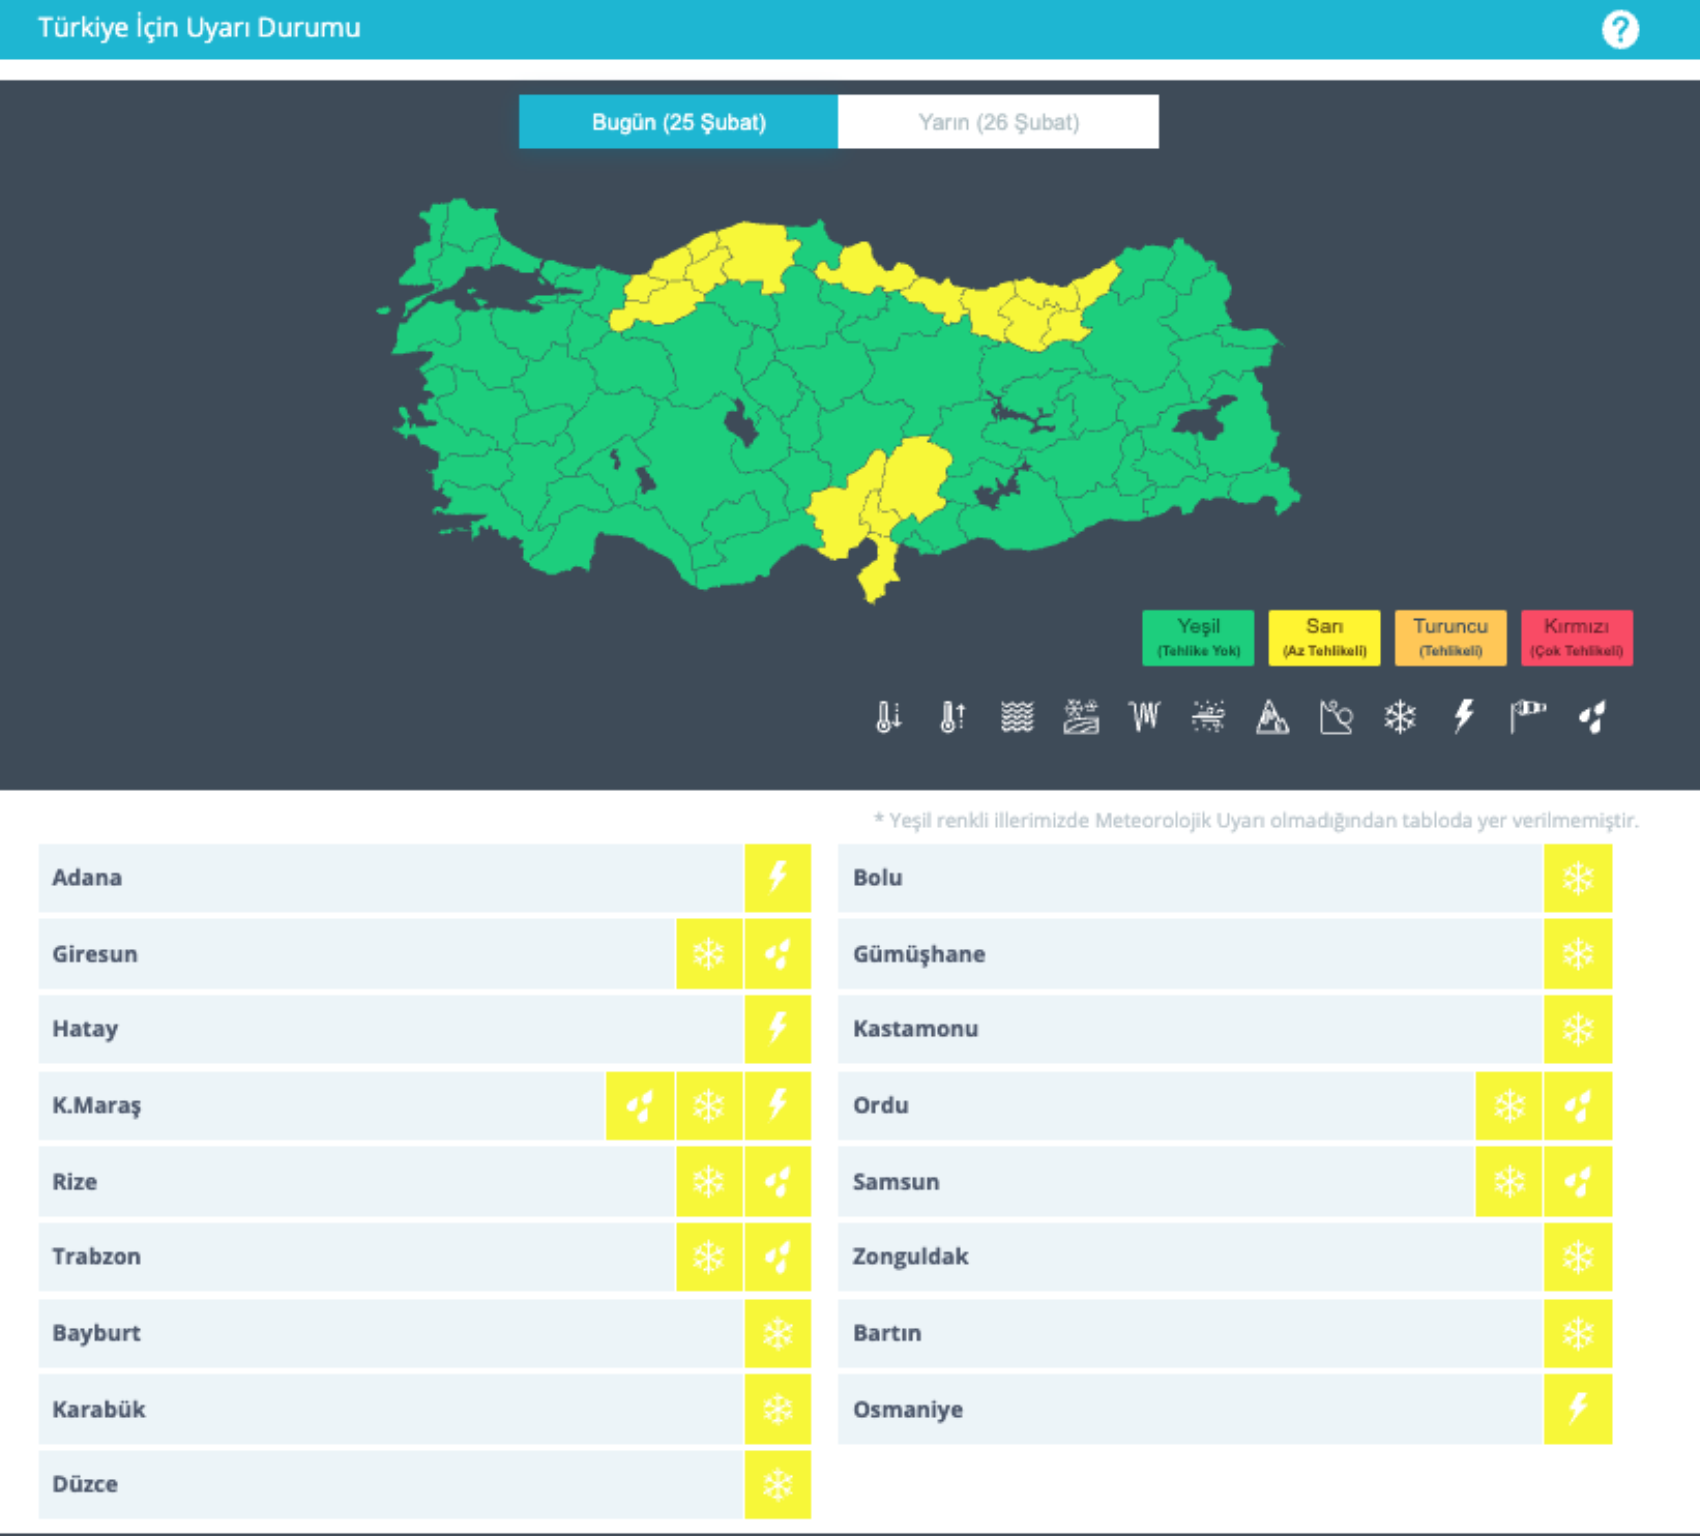Click the lightning bolt filter icon under map
1700x1536 pixels.
[x=1464, y=717]
